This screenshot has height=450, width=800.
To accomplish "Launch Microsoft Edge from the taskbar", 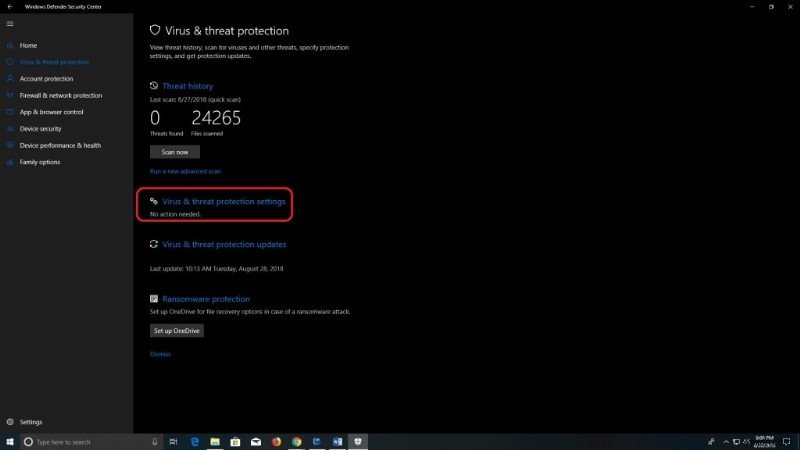I will (194, 442).
